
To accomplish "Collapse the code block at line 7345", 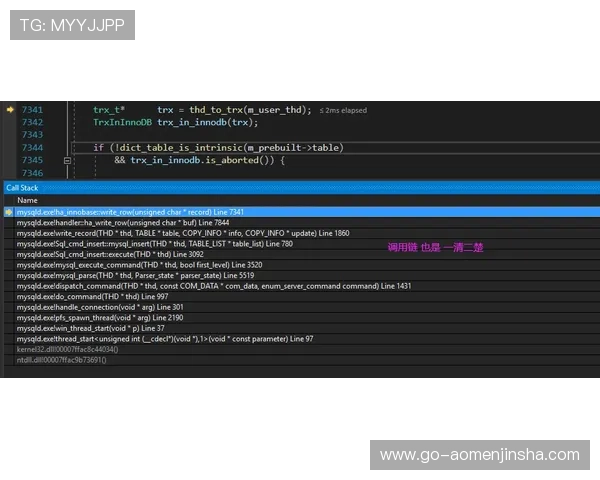I will (67, 160).
